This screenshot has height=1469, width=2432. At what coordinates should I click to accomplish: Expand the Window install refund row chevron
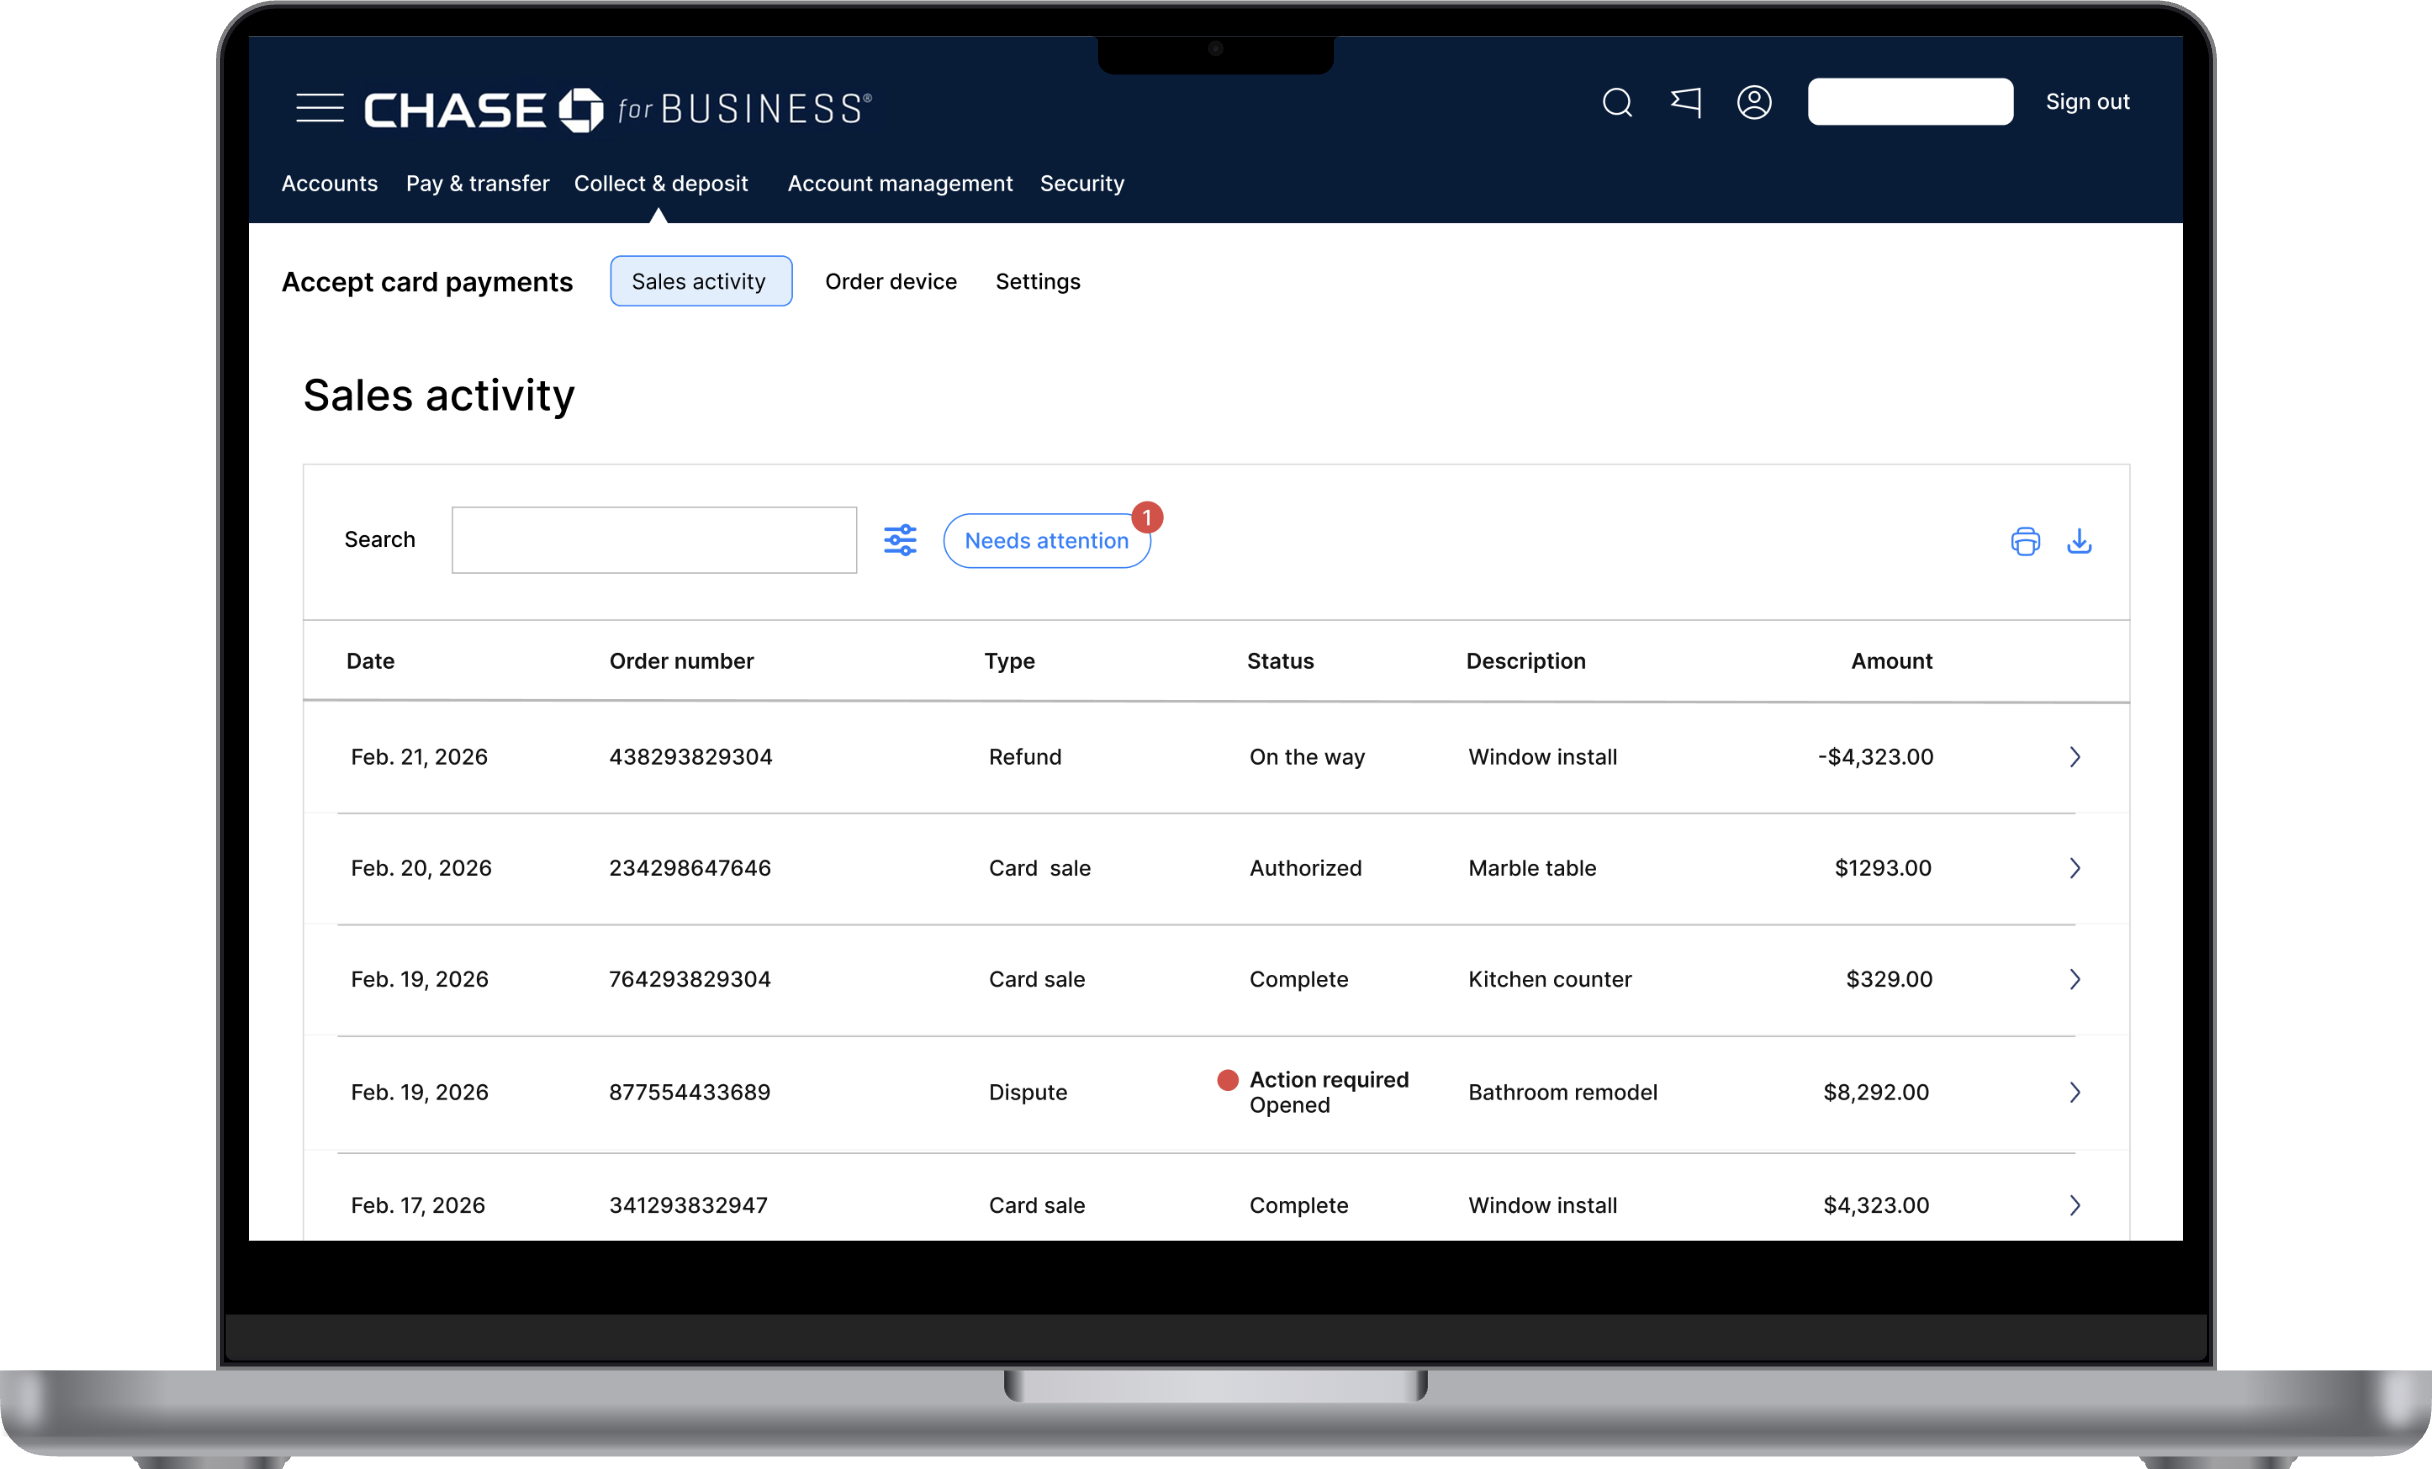pyautogui.click(x=2075, y=757)
